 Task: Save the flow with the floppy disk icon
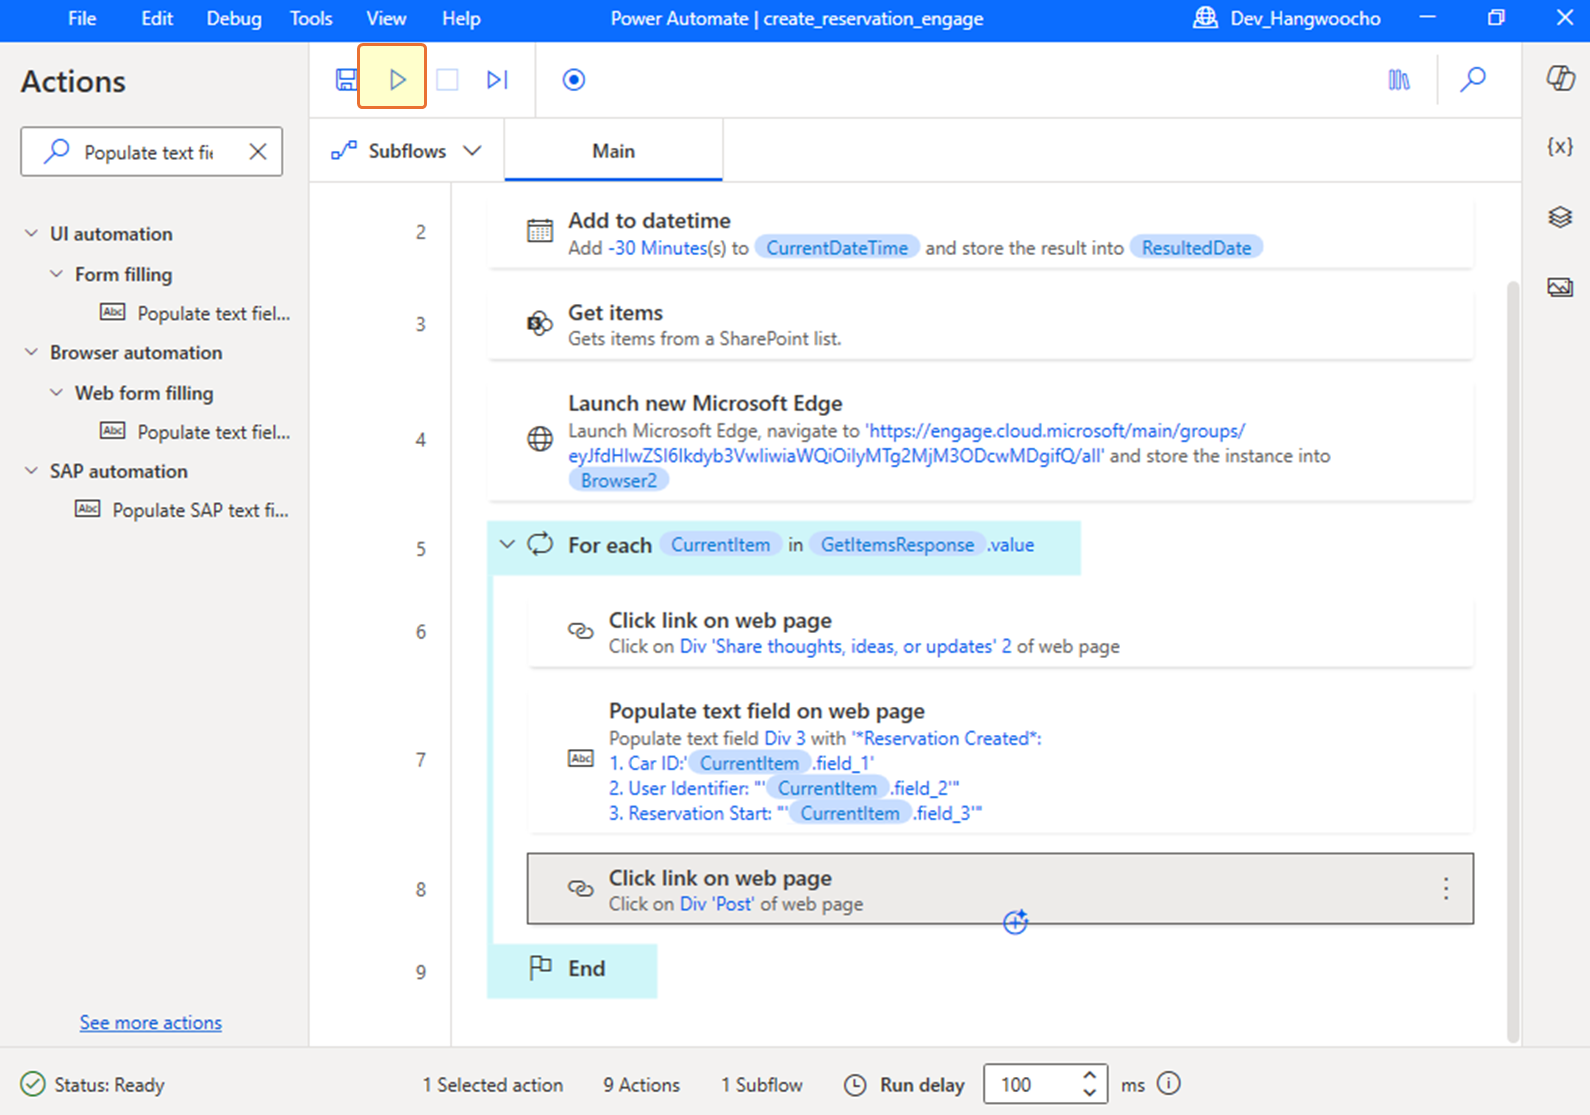click(x=346, y=80)
